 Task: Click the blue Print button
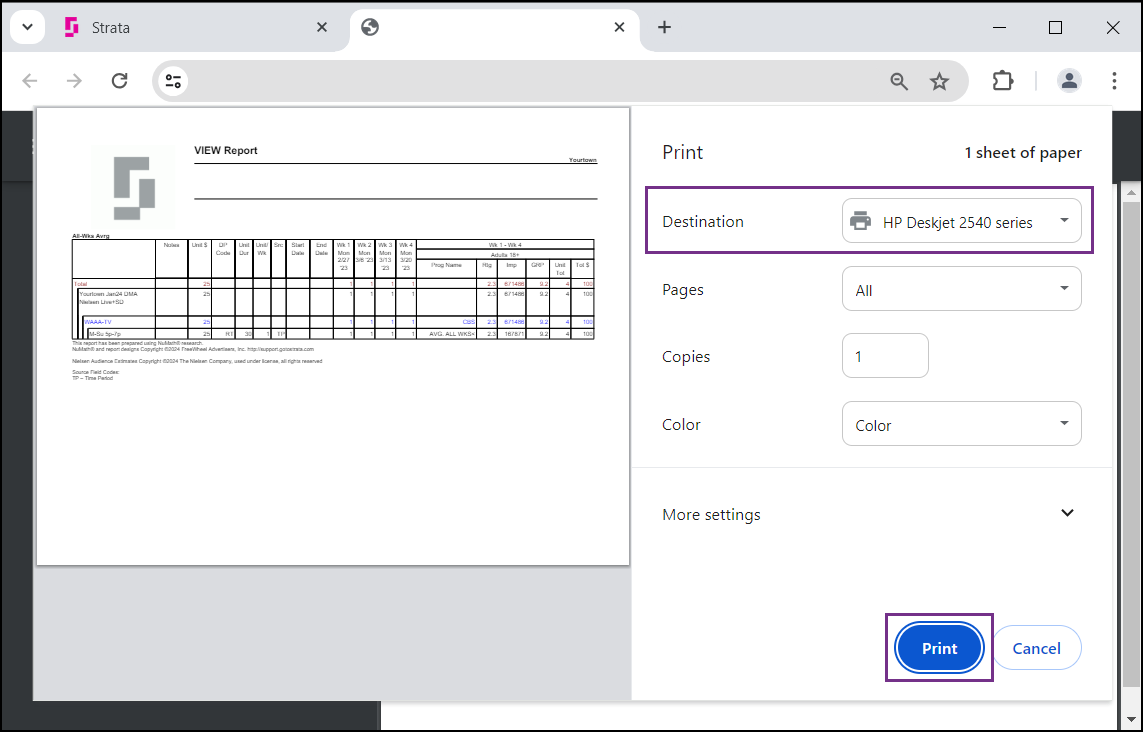(x=940, y=647)
